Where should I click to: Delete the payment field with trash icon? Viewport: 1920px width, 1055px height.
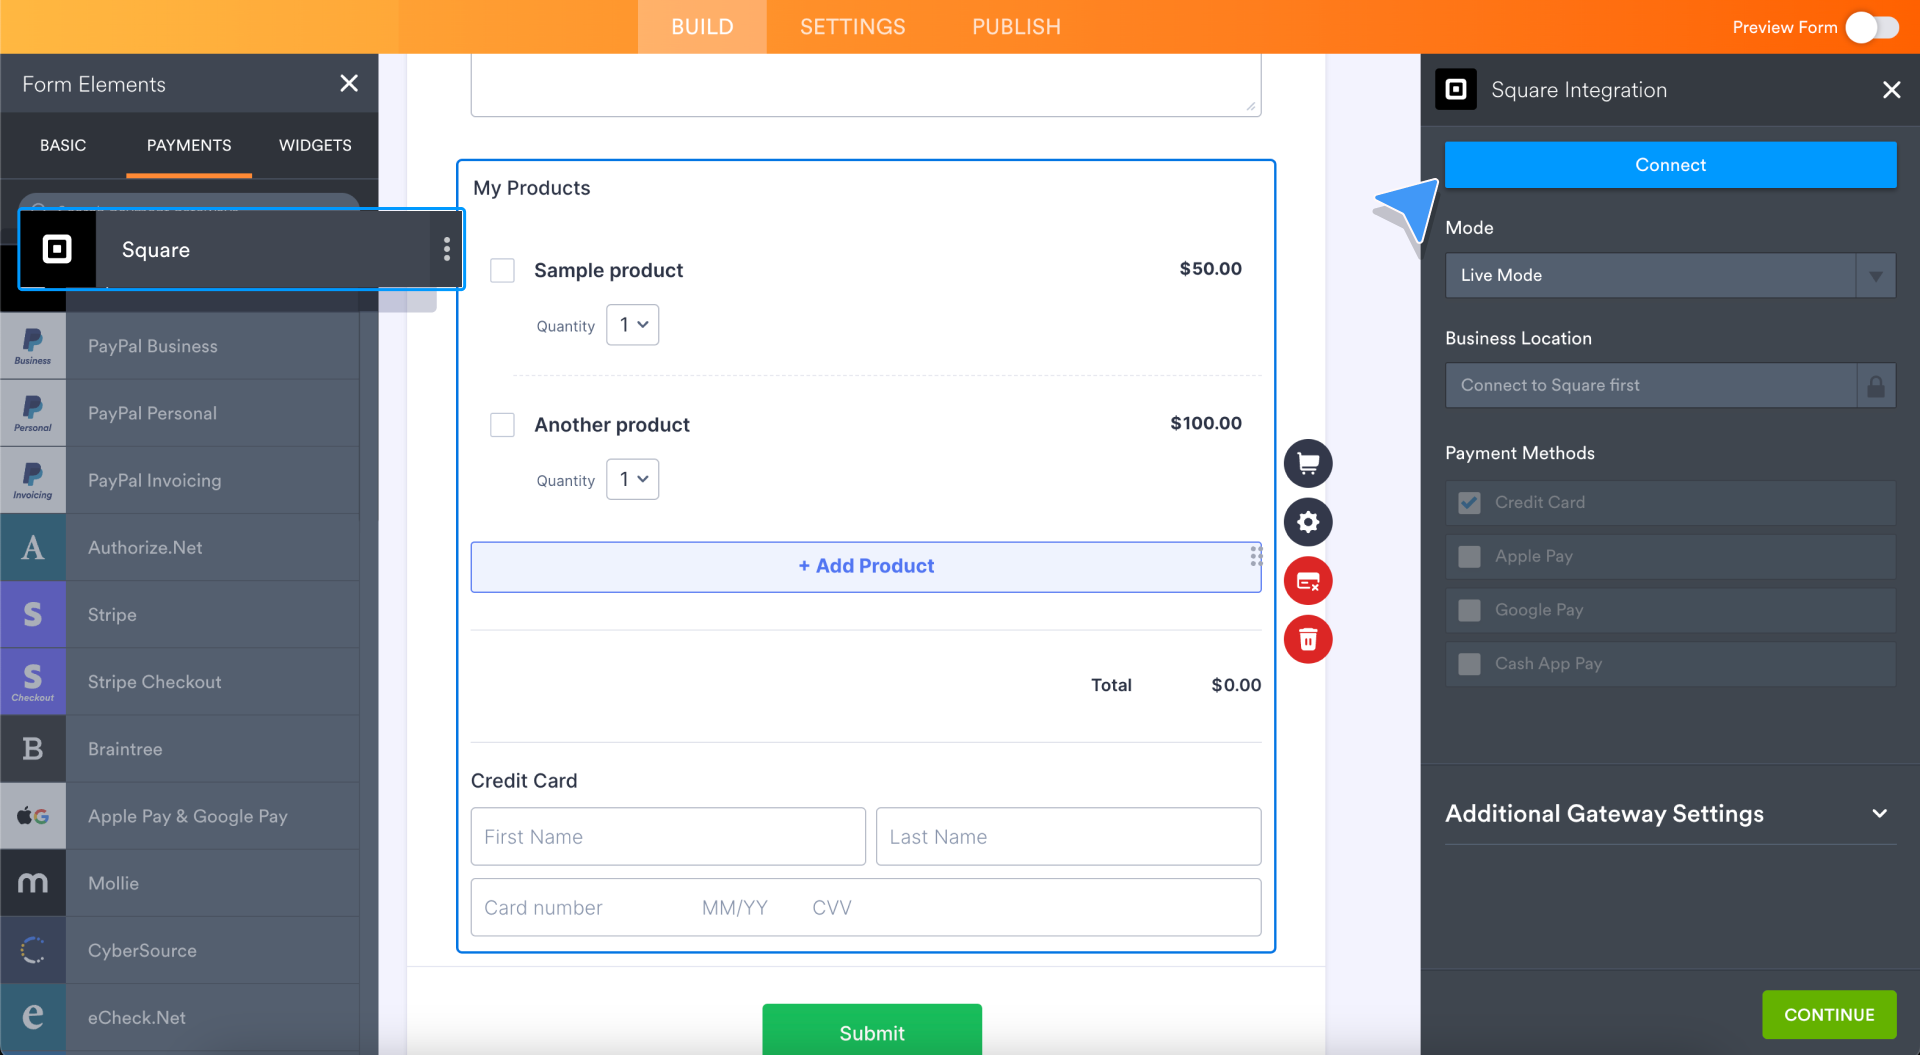pos(1308,640)
